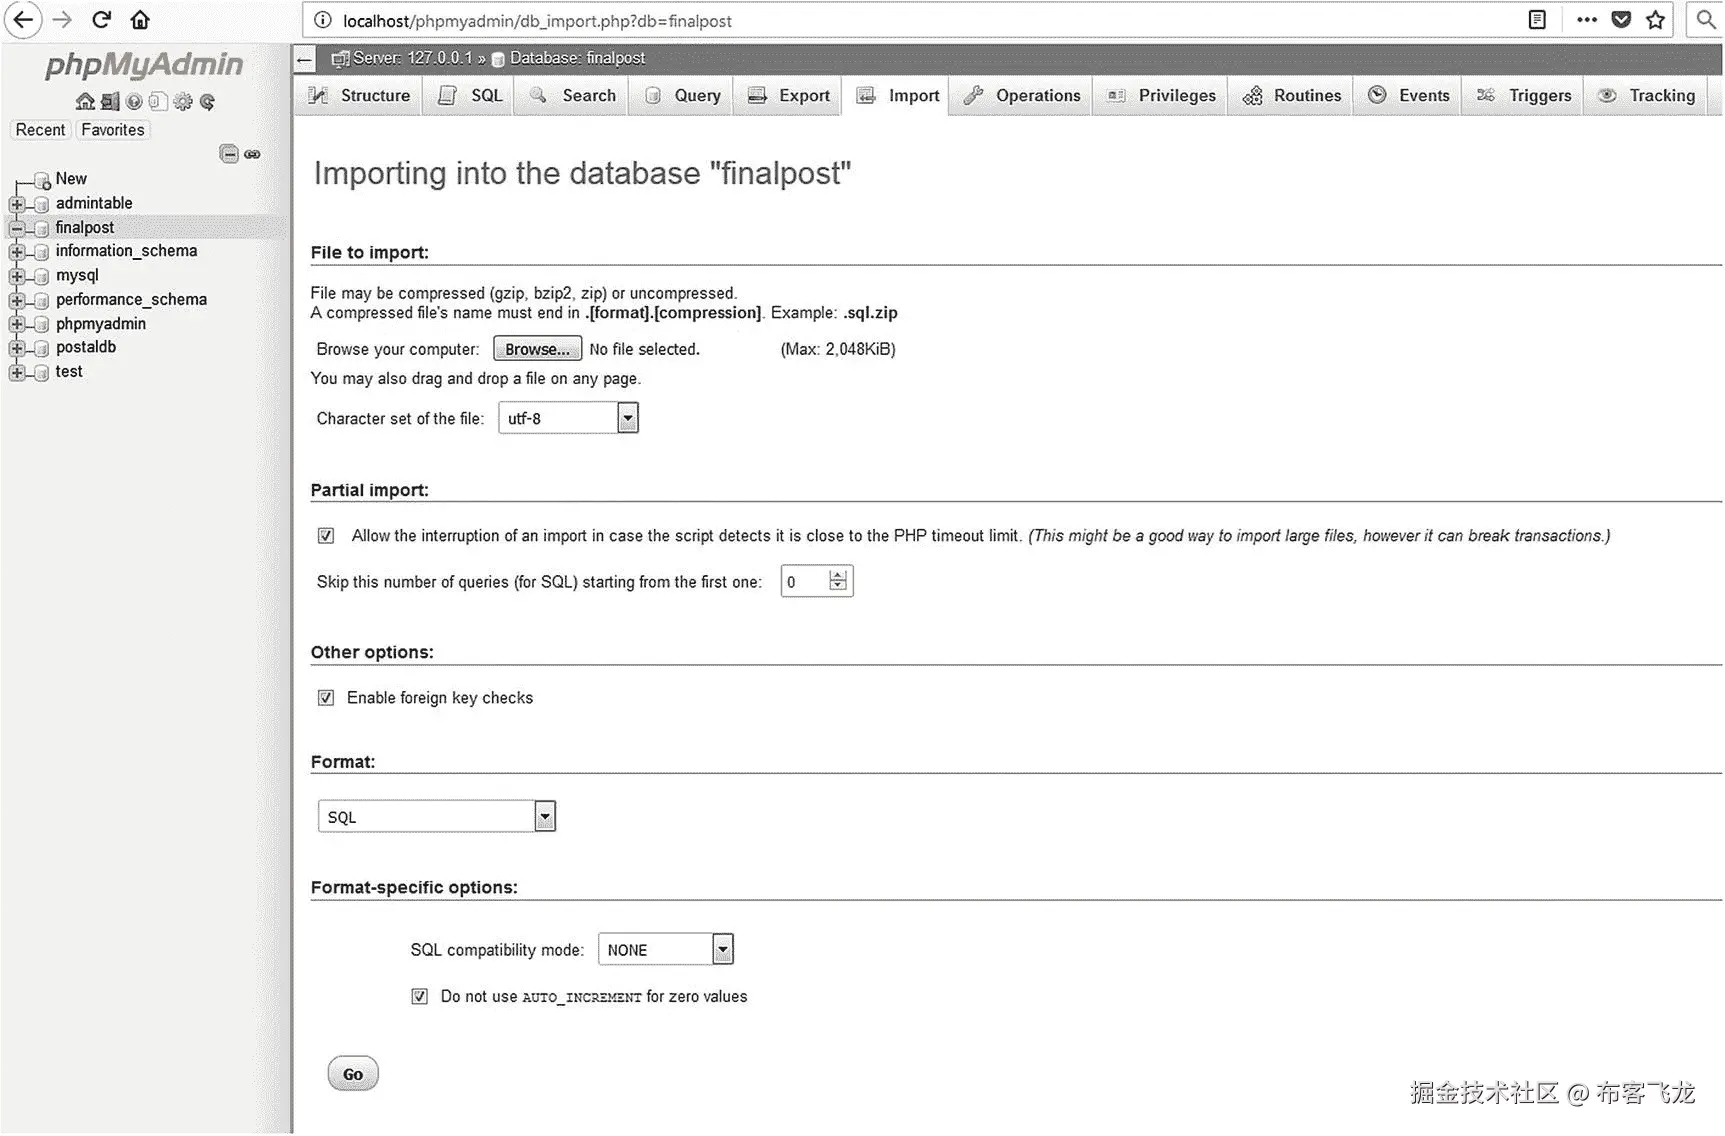
Task: Open phpMyAdmin documentation help icon
Action: tap(134, 101)
